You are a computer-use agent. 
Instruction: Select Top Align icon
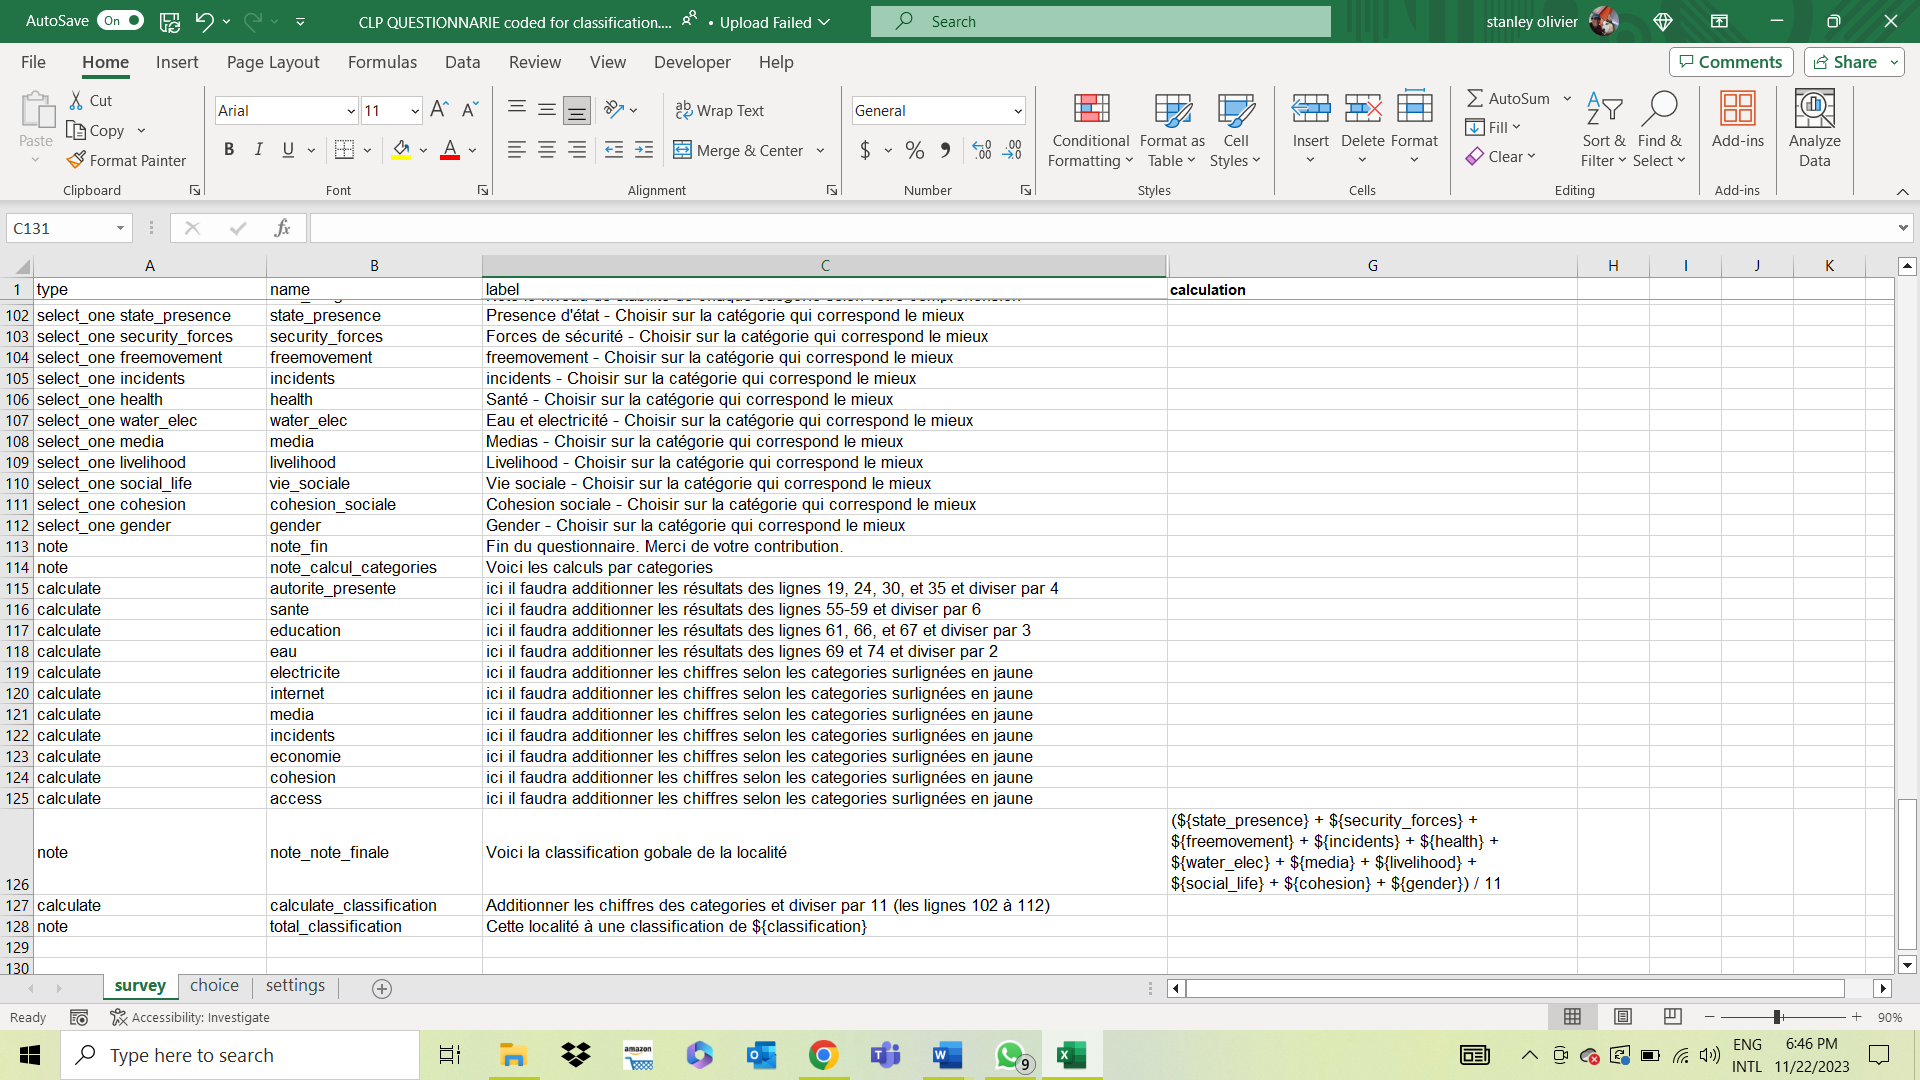point(517,110)
